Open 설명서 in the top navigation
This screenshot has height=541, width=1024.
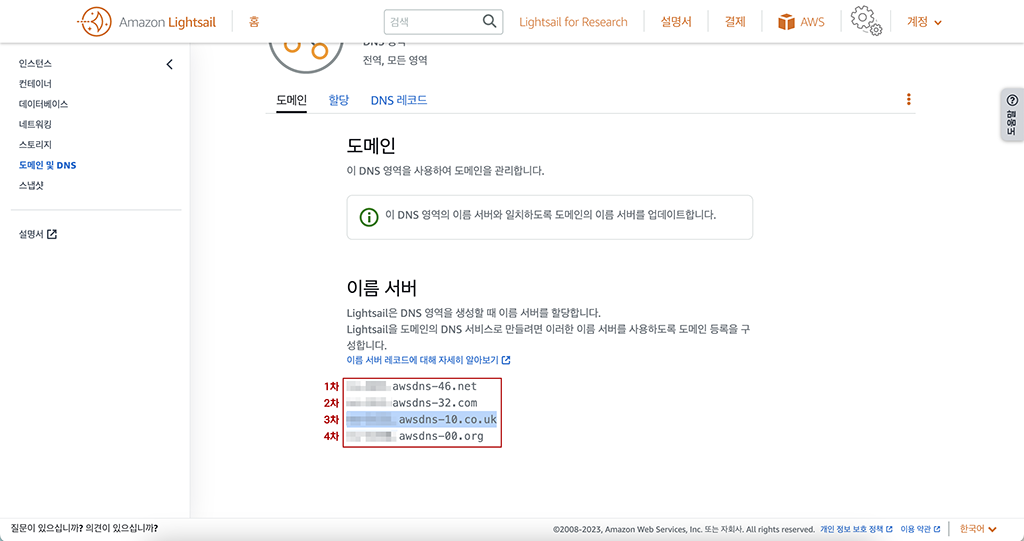[x=676, y=22]
